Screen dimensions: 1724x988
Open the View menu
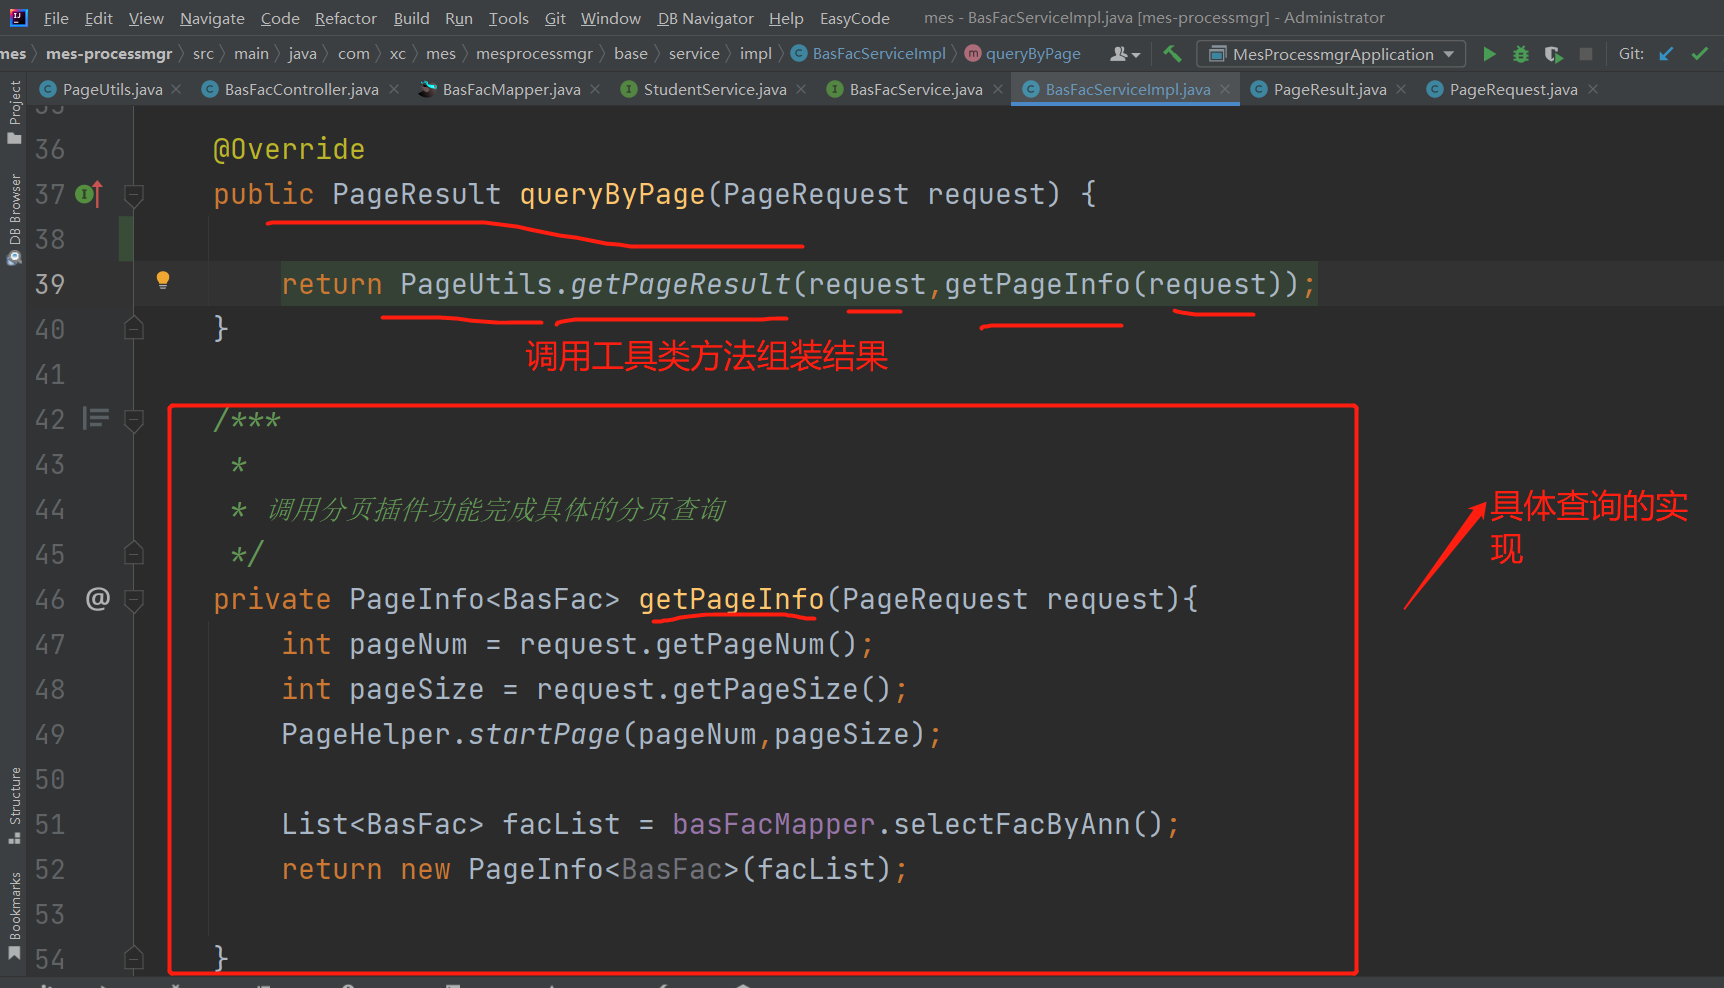(x=146, y=18)
